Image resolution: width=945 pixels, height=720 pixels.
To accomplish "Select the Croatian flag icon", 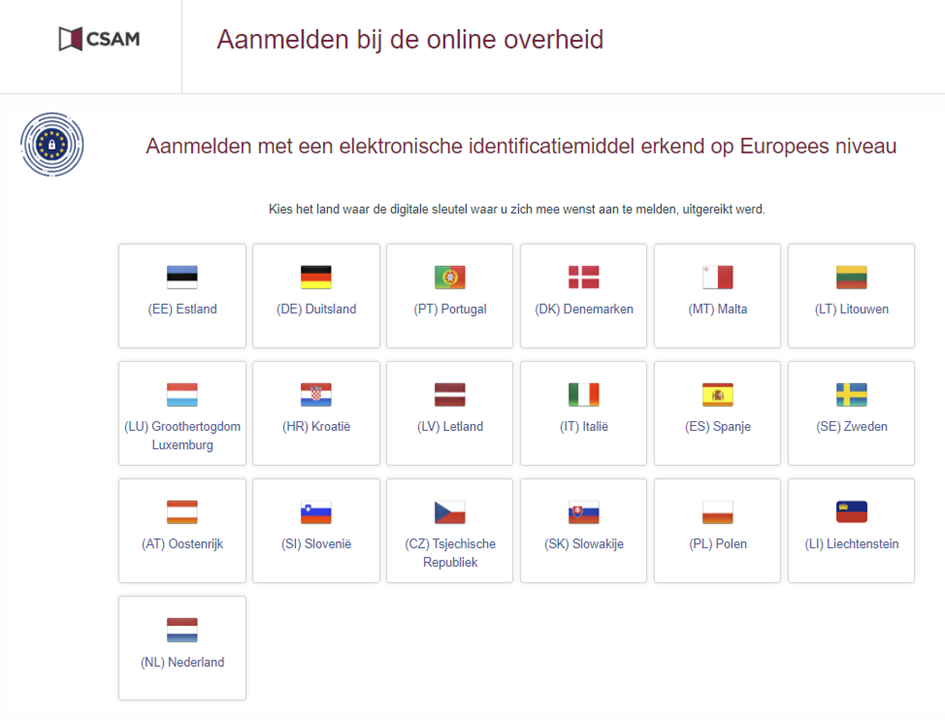I will (x=316, y=395).
